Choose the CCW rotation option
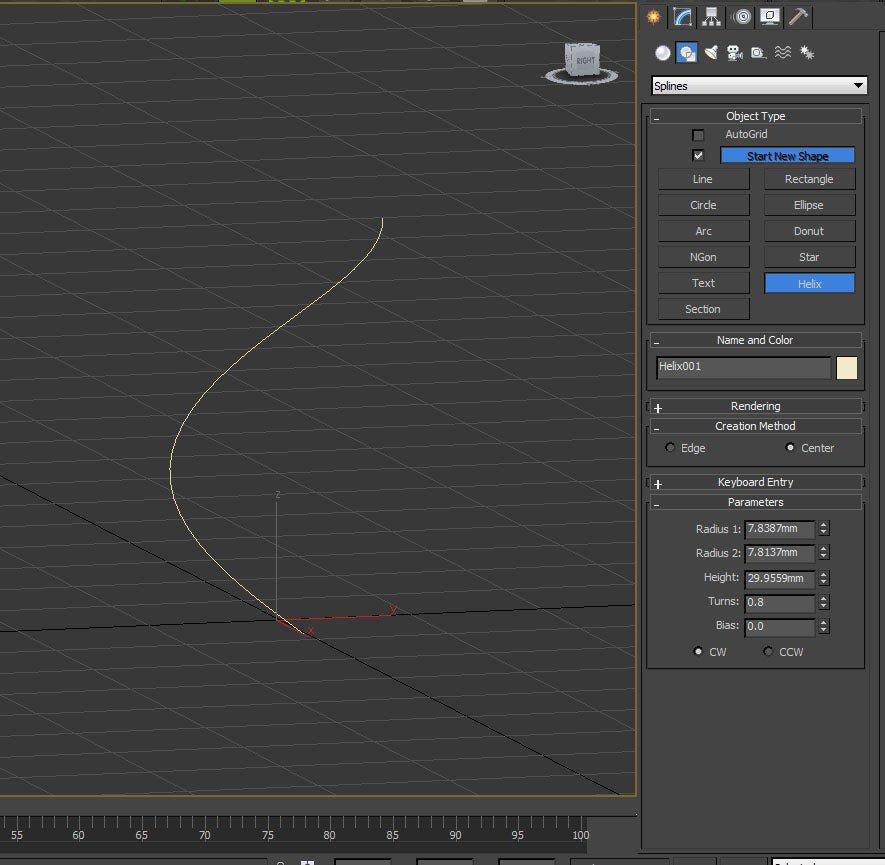 tap(768, 652)
